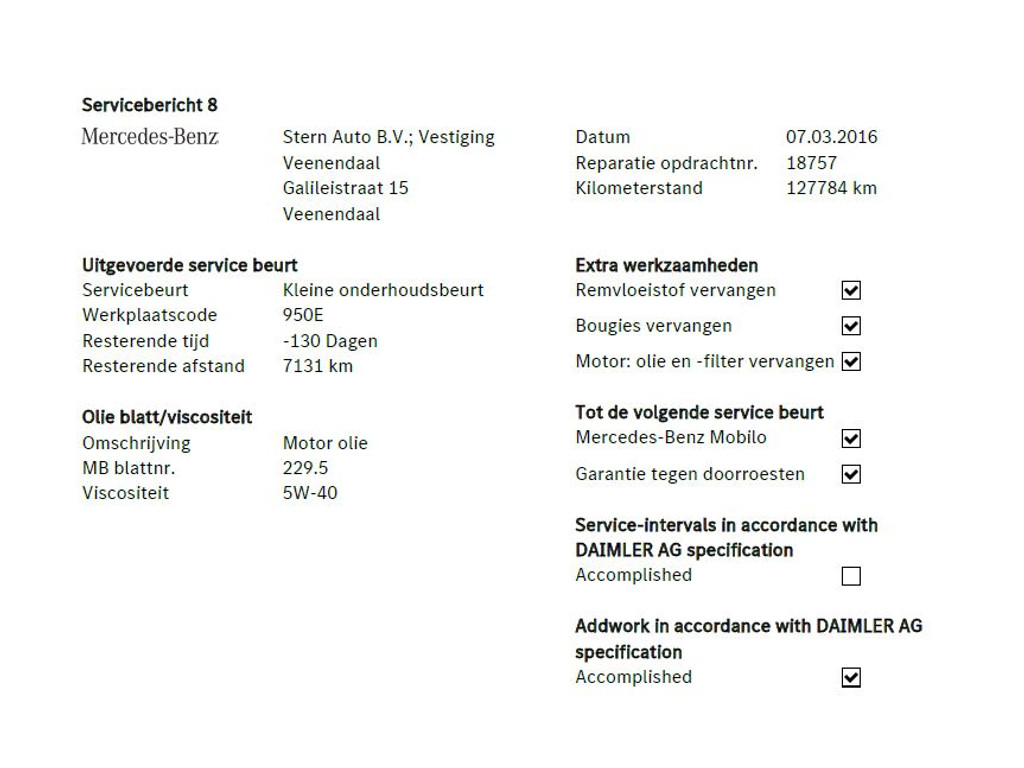Viewport: 1024px width, 768px height.
Task: Uncheck the Mercedes-Benz Mobilo checkbox
Action: coord(851,438)
